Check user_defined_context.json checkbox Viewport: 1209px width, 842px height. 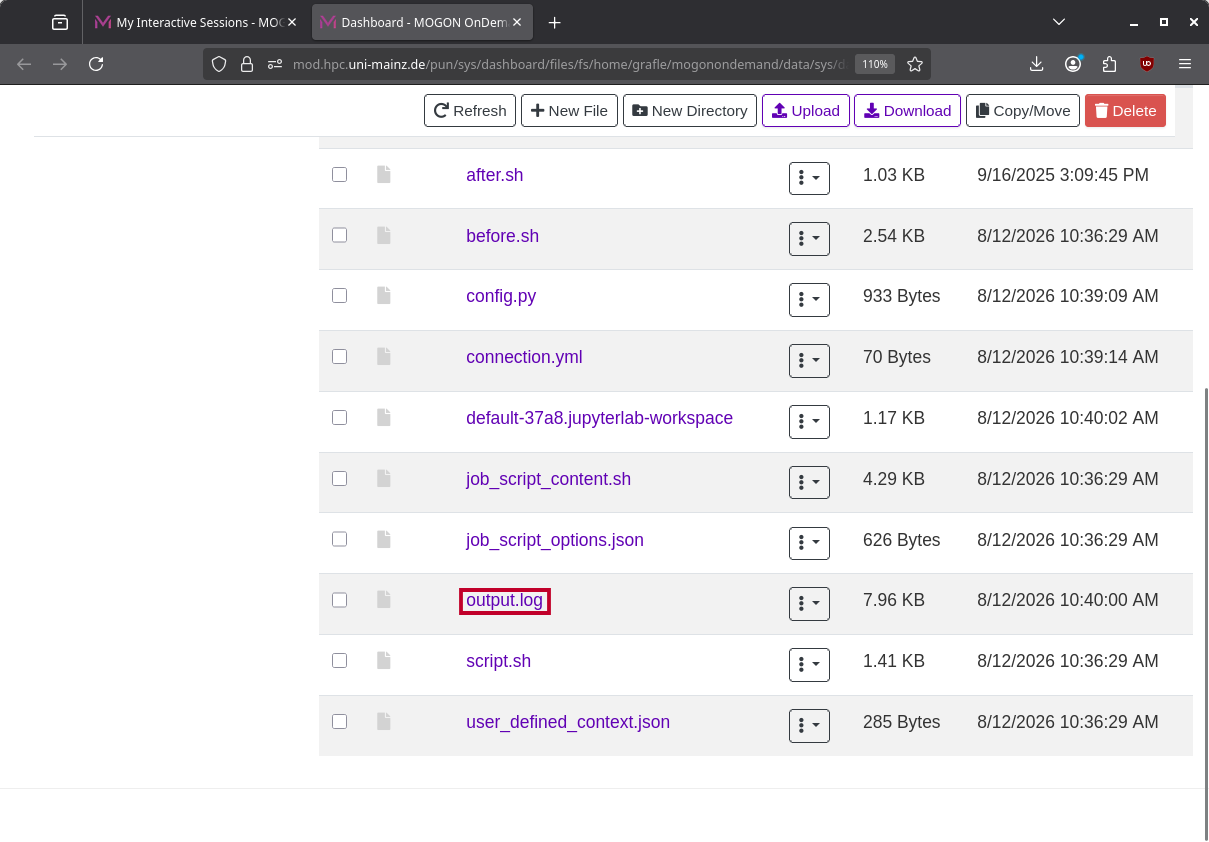pyautogui.click(x=339, y=721)
